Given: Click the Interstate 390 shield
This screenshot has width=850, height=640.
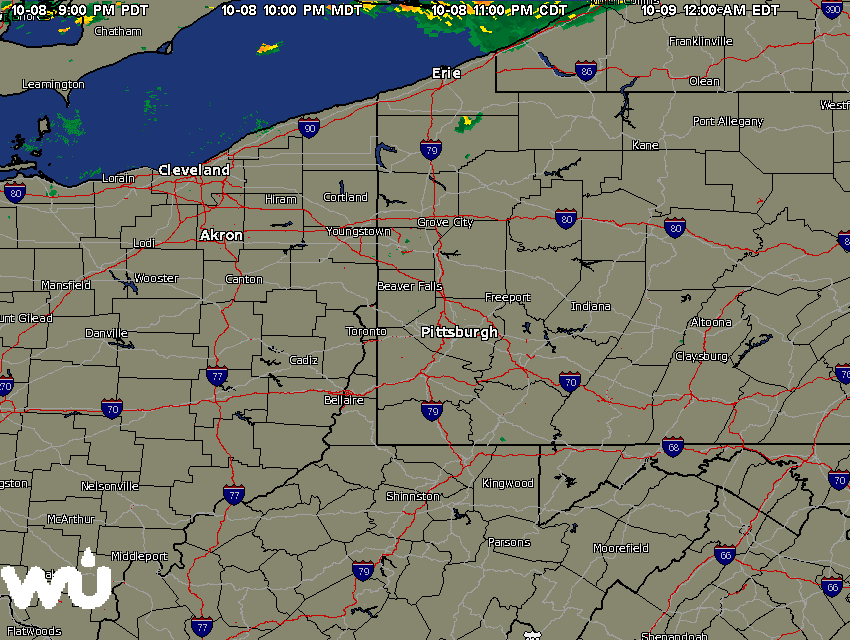Looking at the screenshot, I should click(832, 9).
